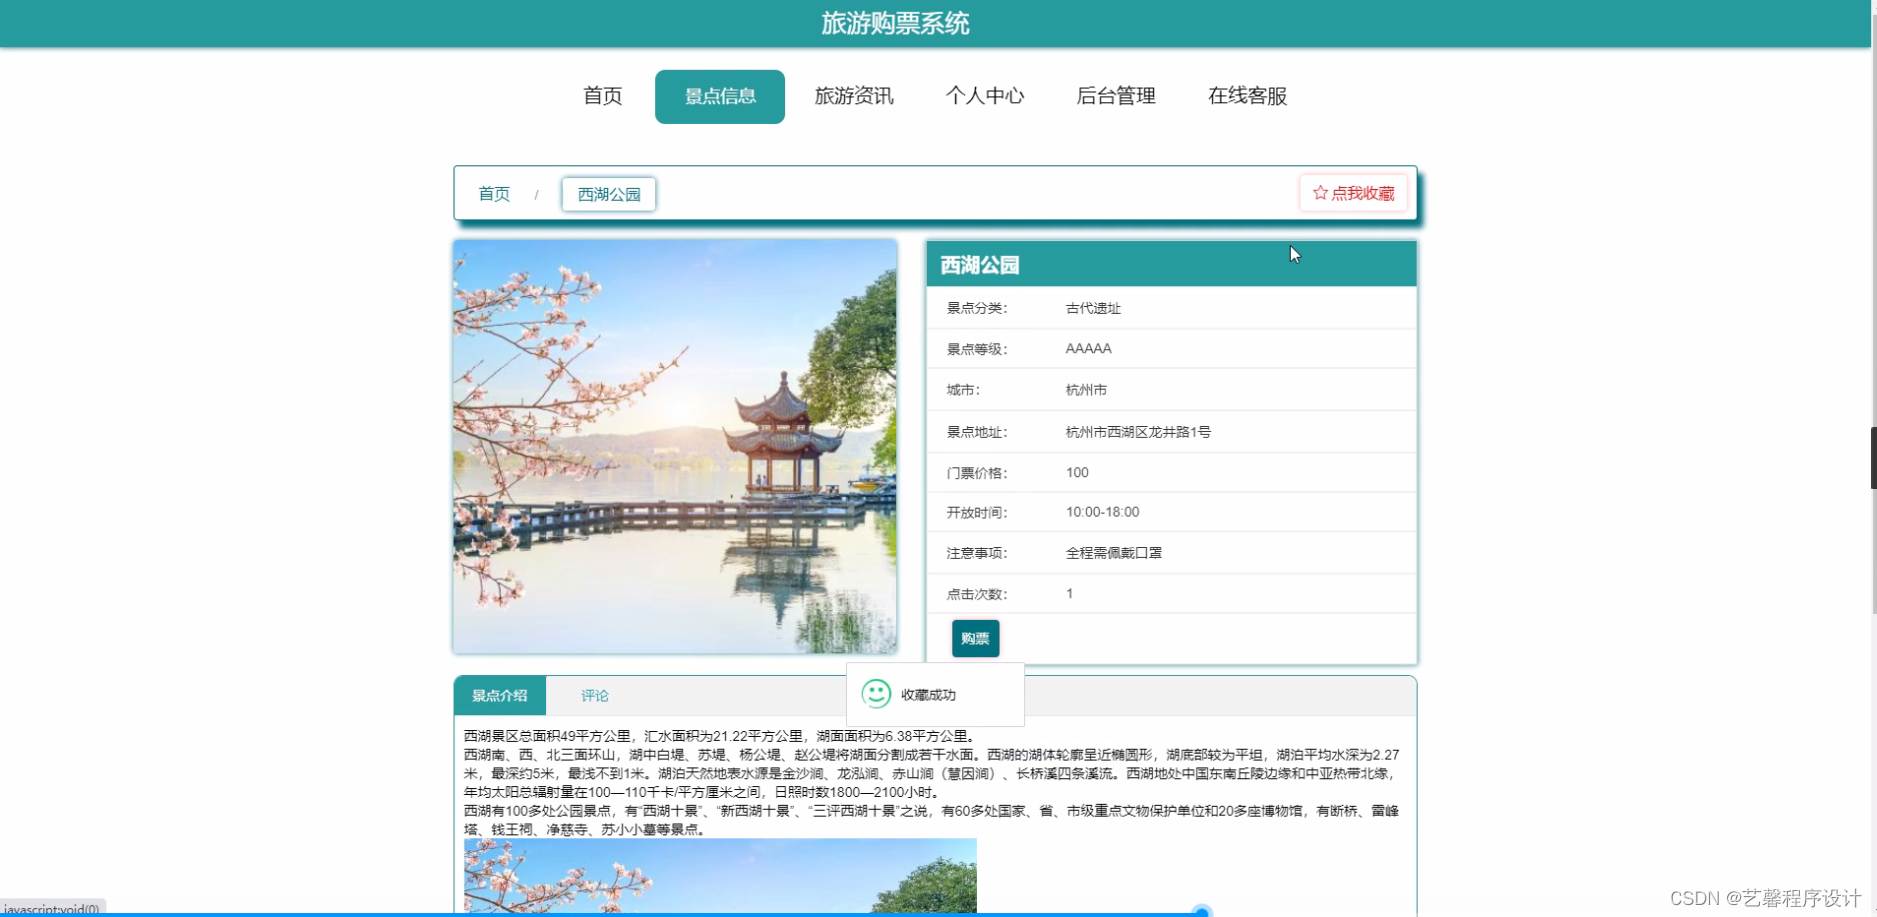Open the 旅游资讯 navigation menu
This screenshot has width=1877, height=917.
pyautogui.click(x=853, y=96)
